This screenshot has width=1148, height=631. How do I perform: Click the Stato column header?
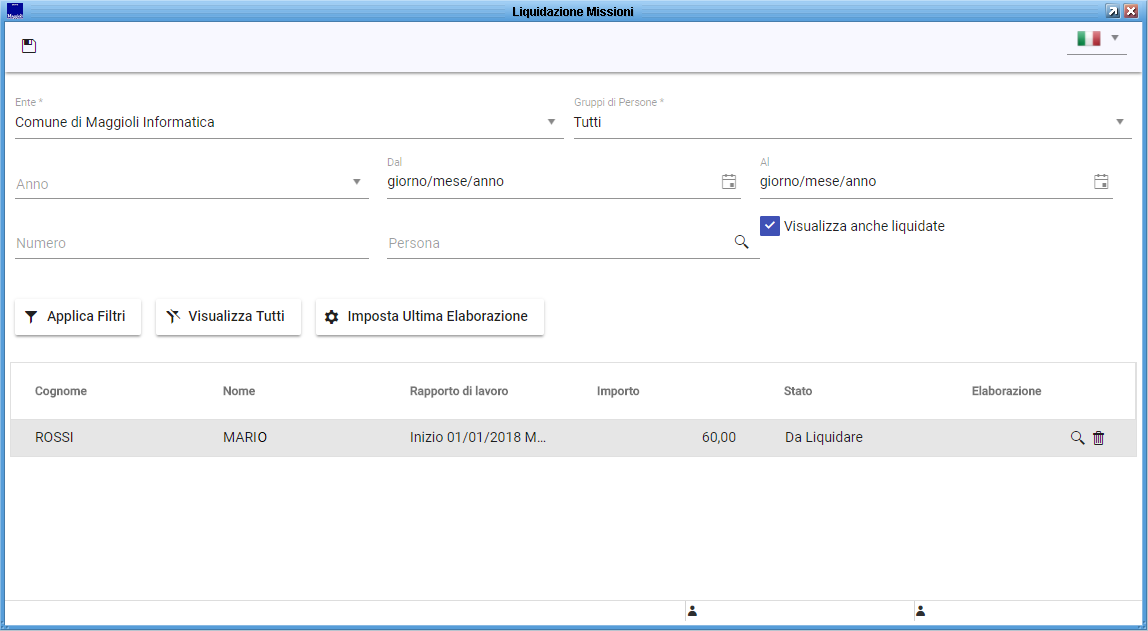(798, 391)
